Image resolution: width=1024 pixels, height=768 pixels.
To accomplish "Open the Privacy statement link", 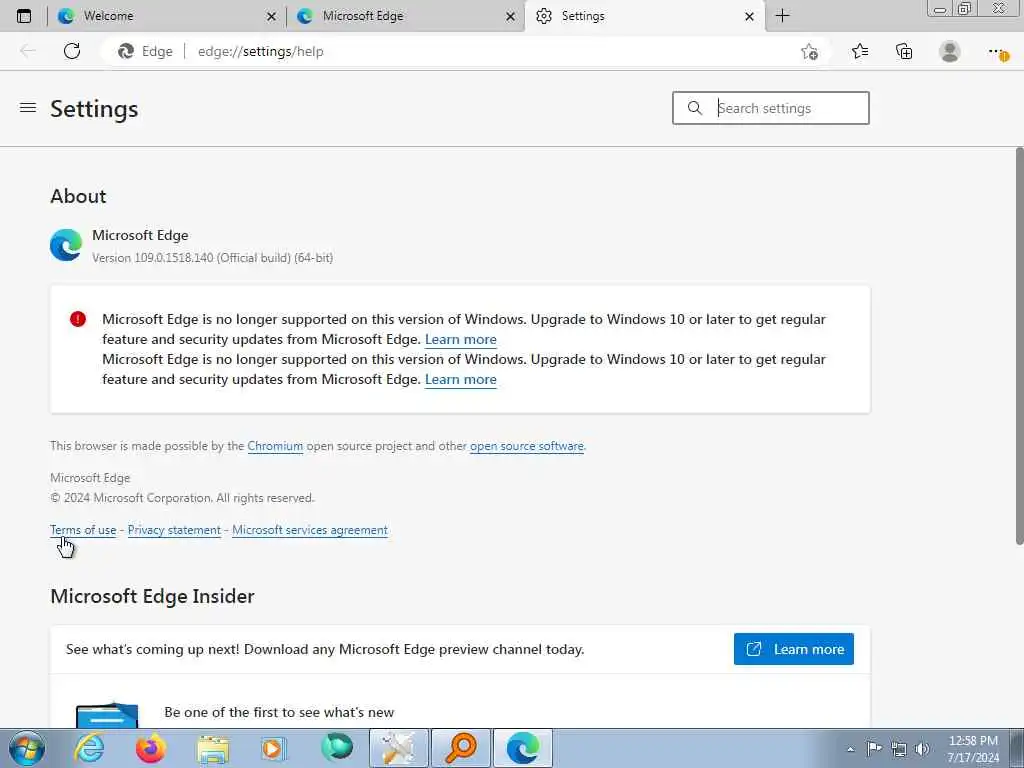I will tap(174, 530).
